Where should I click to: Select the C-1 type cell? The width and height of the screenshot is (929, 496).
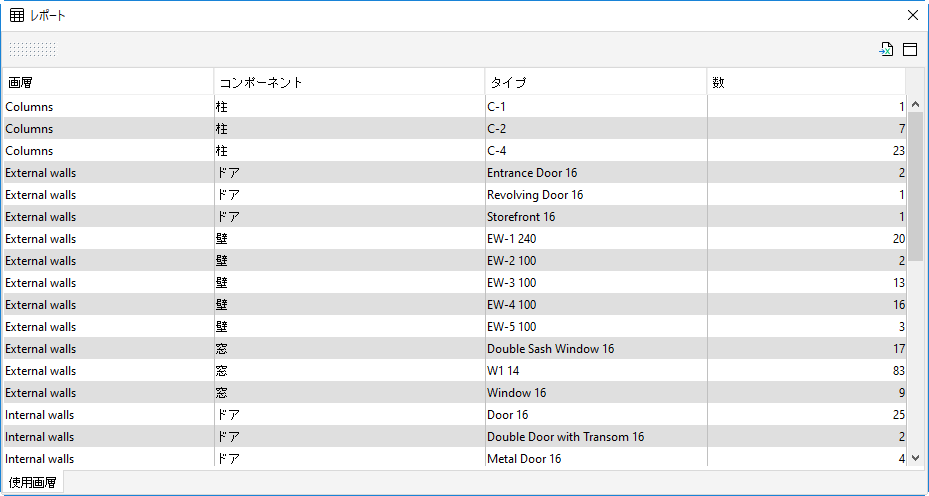tap(596, 107)
